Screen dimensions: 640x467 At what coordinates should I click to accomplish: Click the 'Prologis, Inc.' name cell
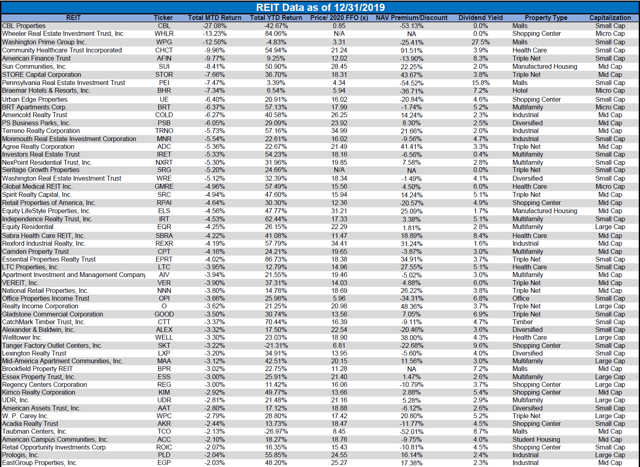[20, 455]
